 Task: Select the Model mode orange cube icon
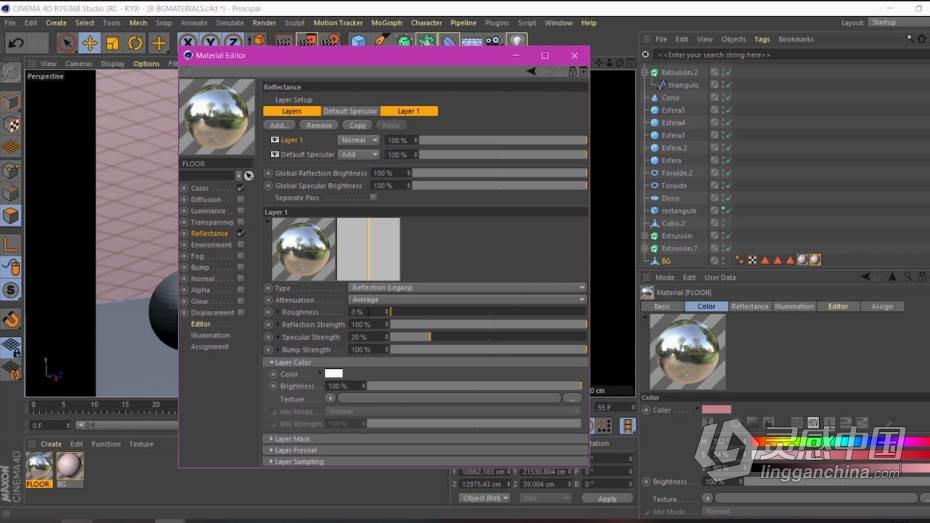[11, 216]
